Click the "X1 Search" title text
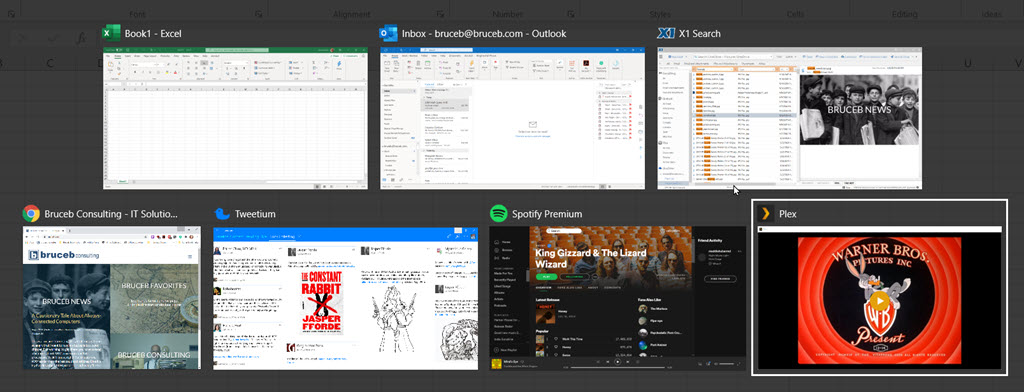The width and height of the screenshot is (1024, 392). tap(700, 34)
